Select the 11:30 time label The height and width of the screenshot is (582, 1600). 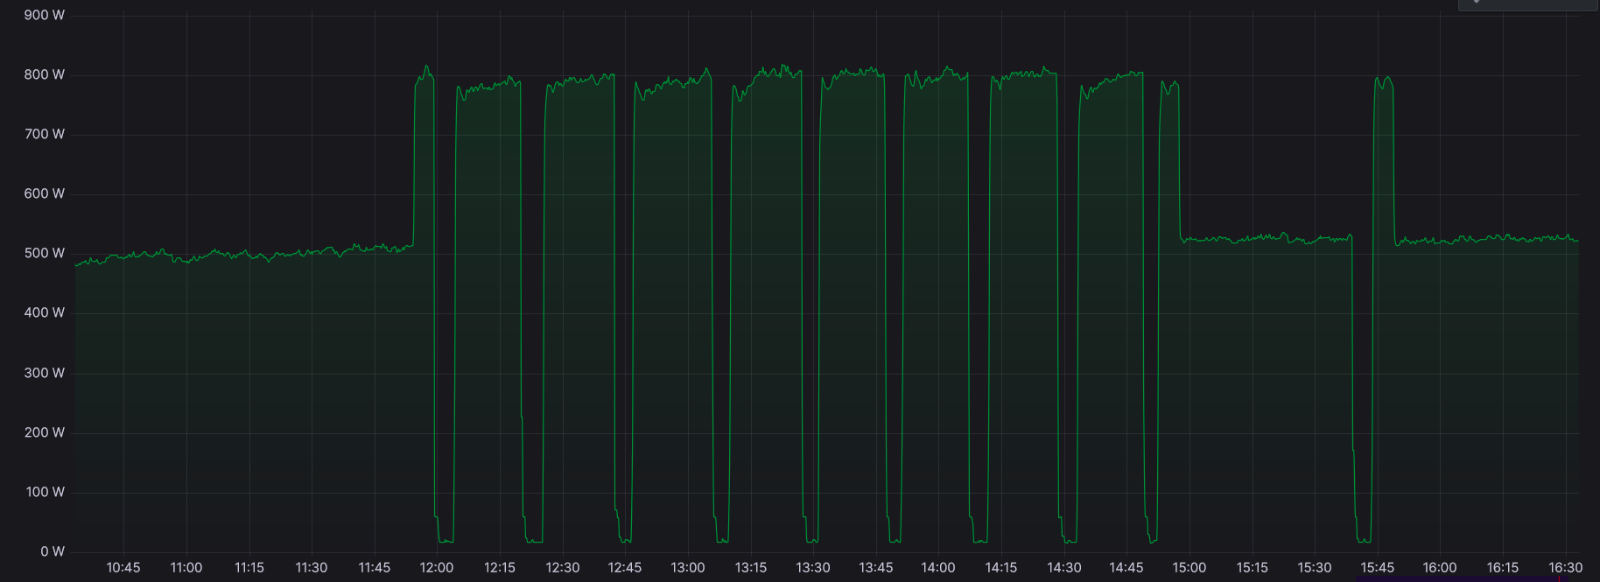point(311,568)
